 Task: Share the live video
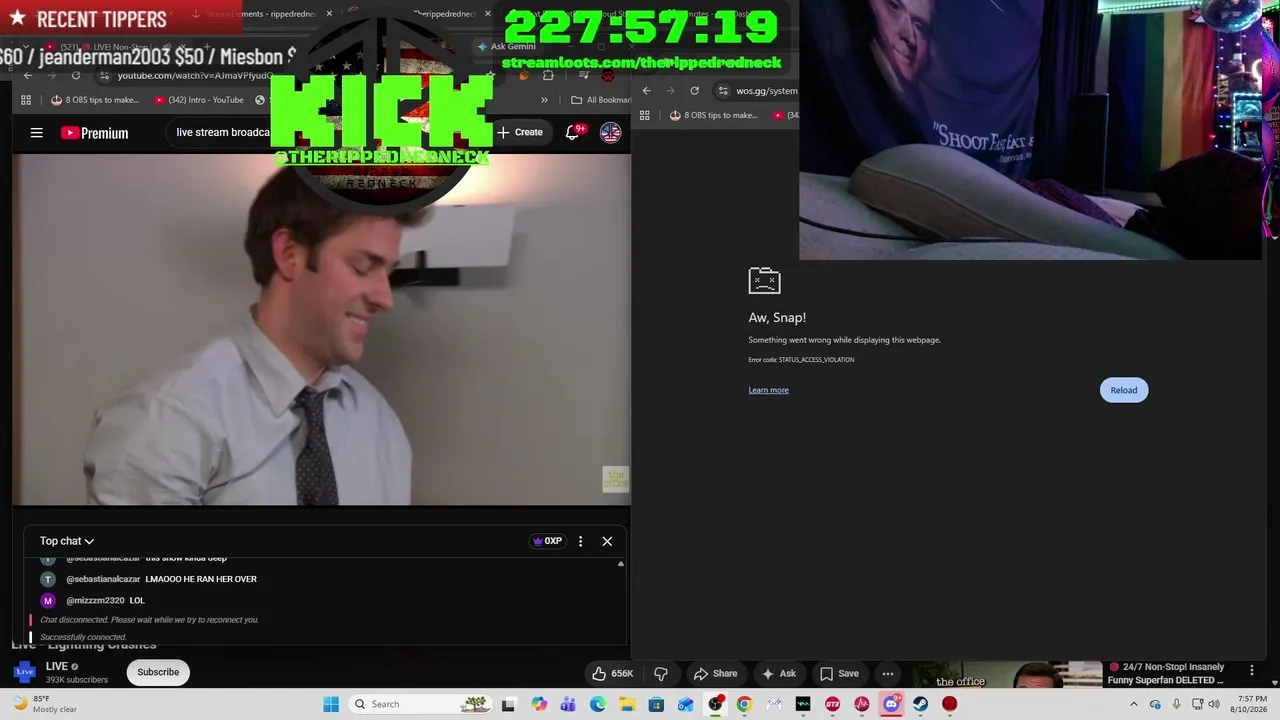tap(716, 673)
